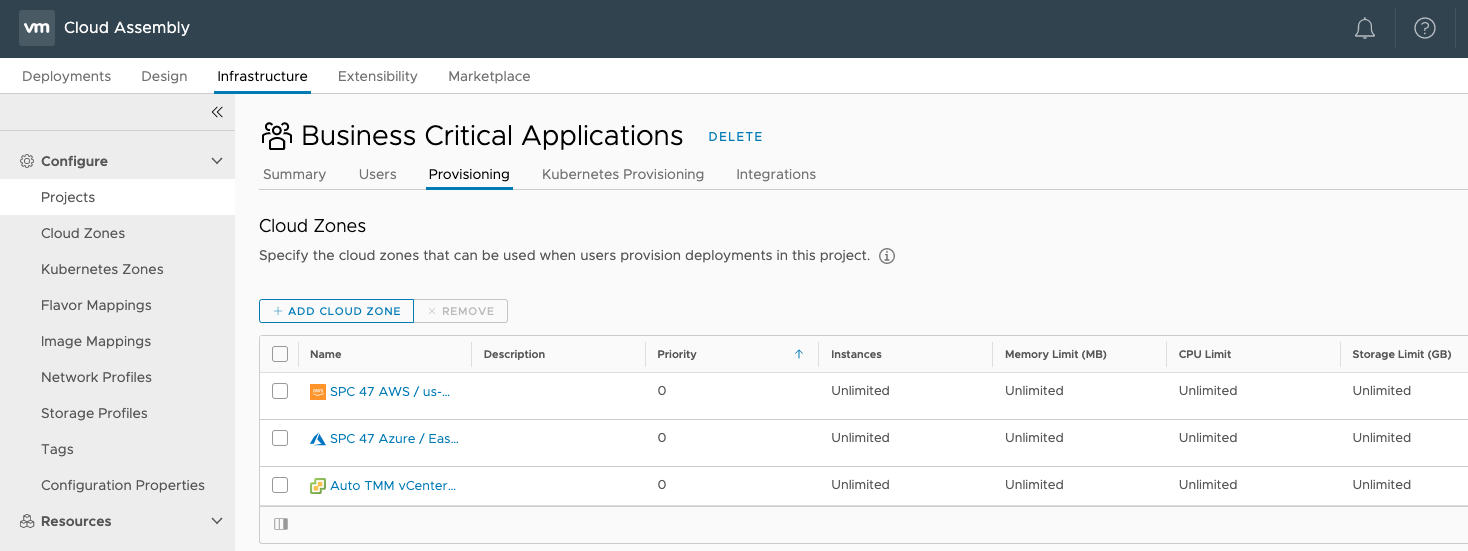Click the Cloud Assembly title text
Screen dimensions: 1468x551
[127, 28]
